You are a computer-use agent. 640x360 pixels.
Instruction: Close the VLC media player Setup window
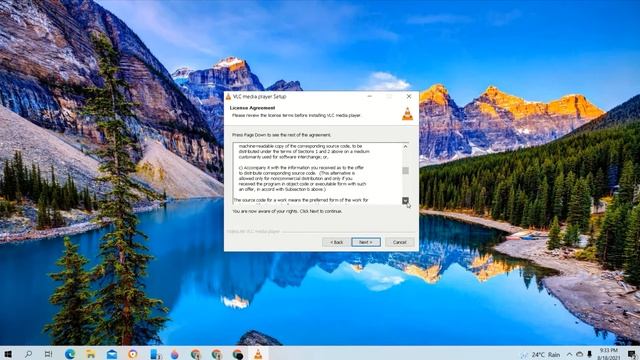pyautogui.click(x=409, y=96)
